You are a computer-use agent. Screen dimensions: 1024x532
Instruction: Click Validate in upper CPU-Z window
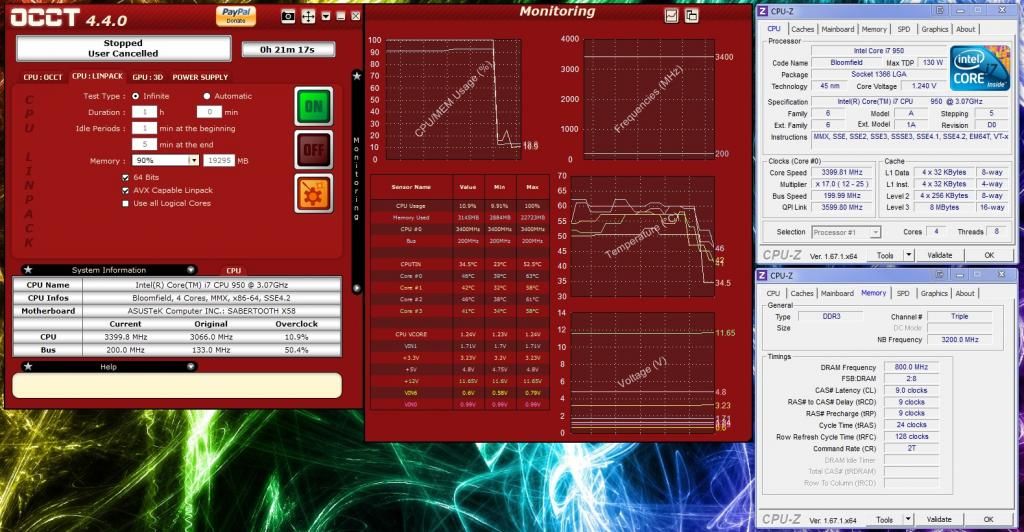(x=939, y=255)
